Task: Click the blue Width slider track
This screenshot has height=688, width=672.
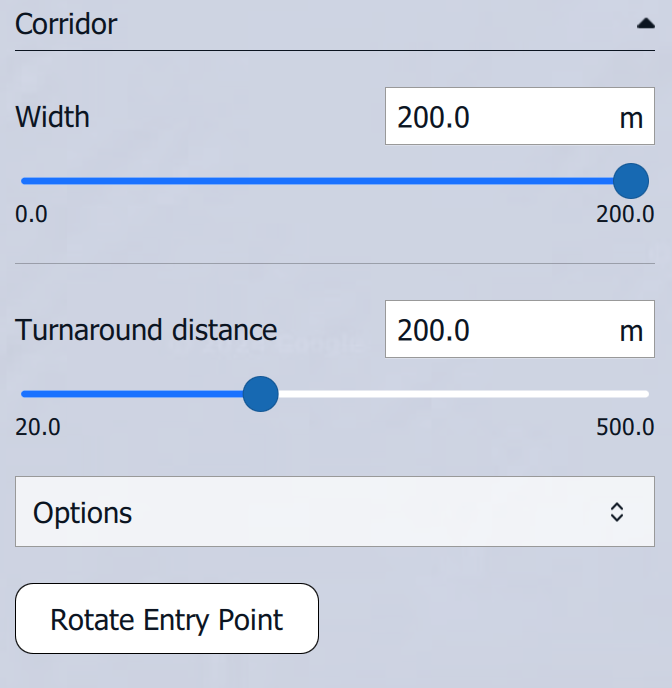Action: (320, 181)
